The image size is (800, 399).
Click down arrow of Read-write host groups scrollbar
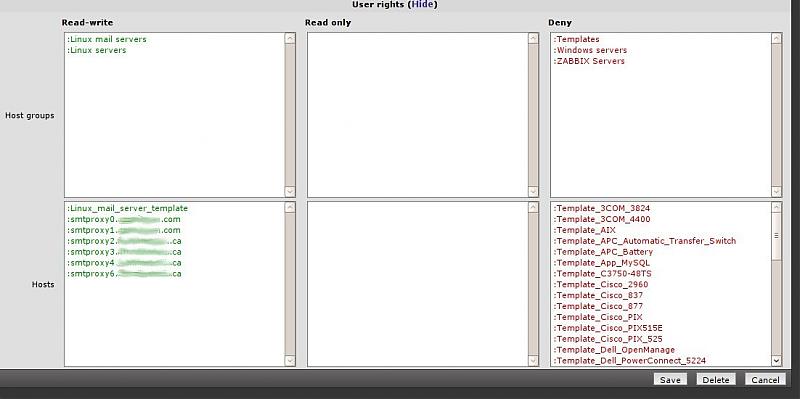coord(290,191)
